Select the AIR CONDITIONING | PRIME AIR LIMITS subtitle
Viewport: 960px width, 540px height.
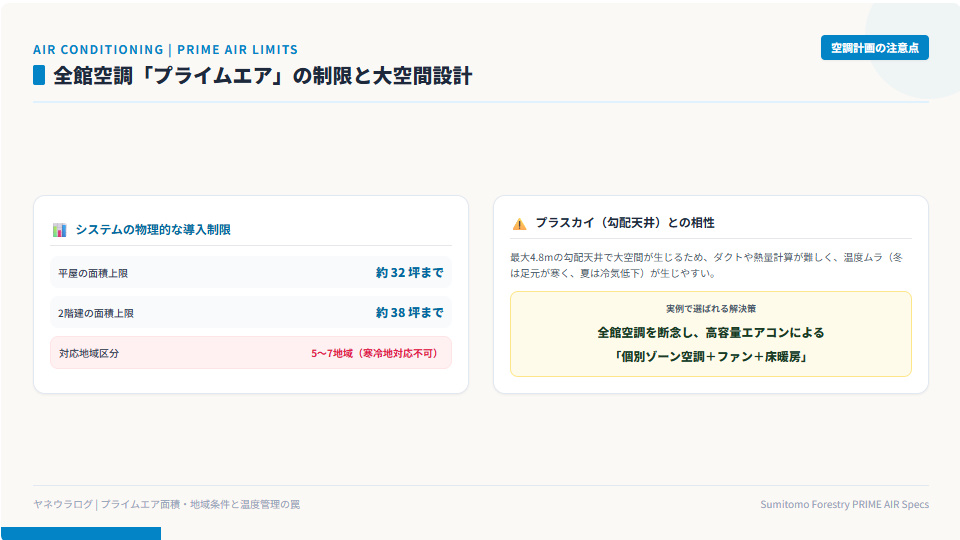(165, 50)
